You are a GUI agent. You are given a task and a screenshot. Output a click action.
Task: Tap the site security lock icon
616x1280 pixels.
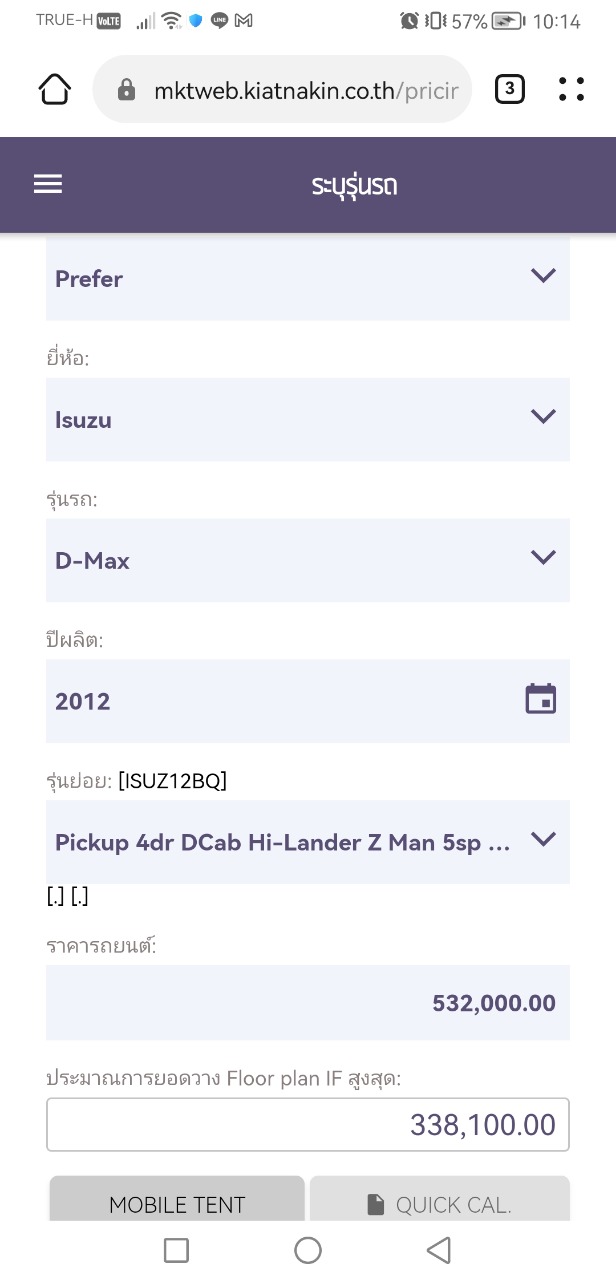click(127, 91)
